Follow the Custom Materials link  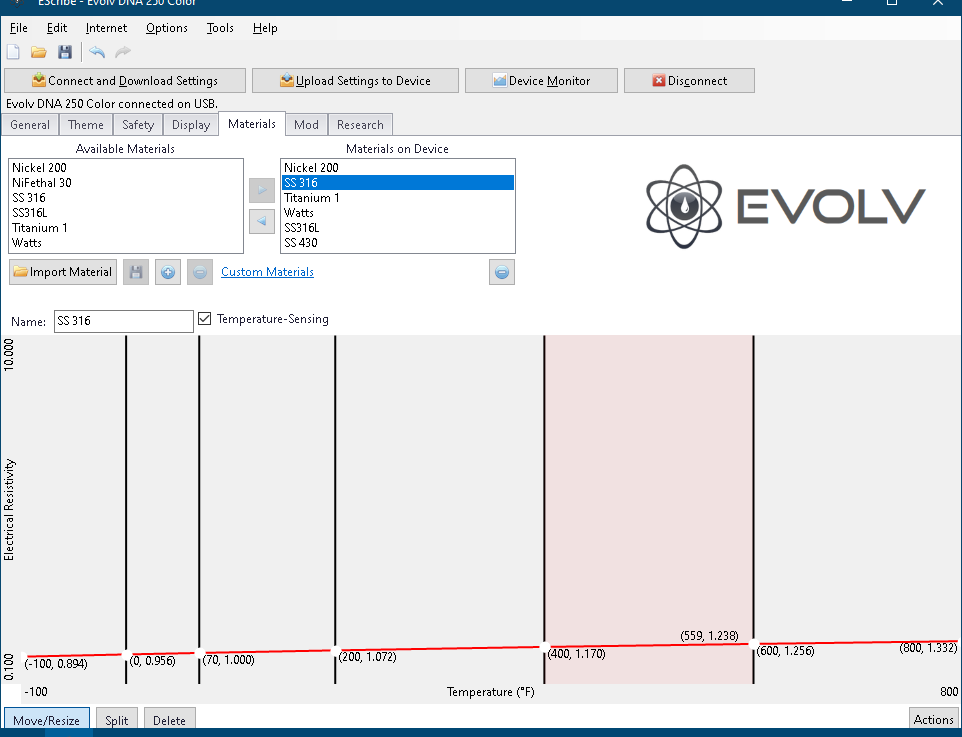[267, 272]
